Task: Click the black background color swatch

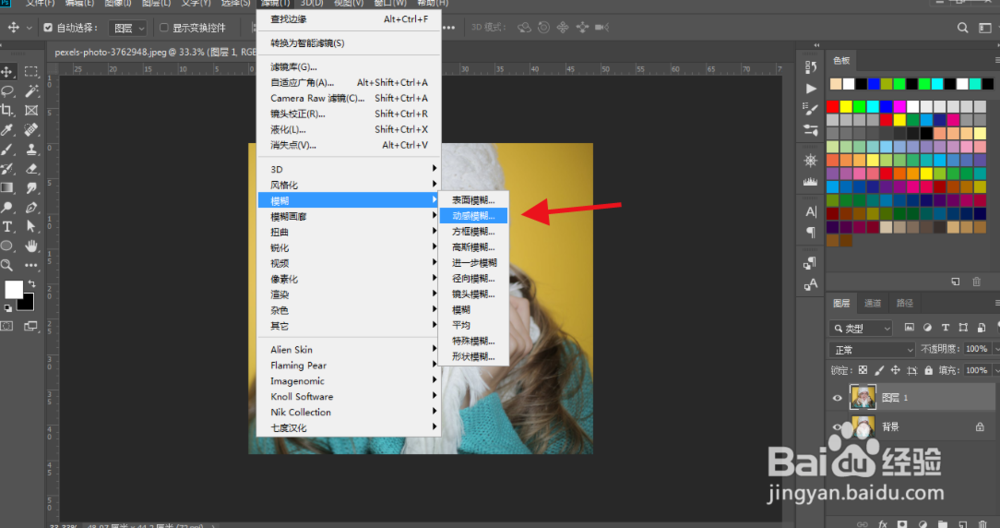Action: pos(26,302)
